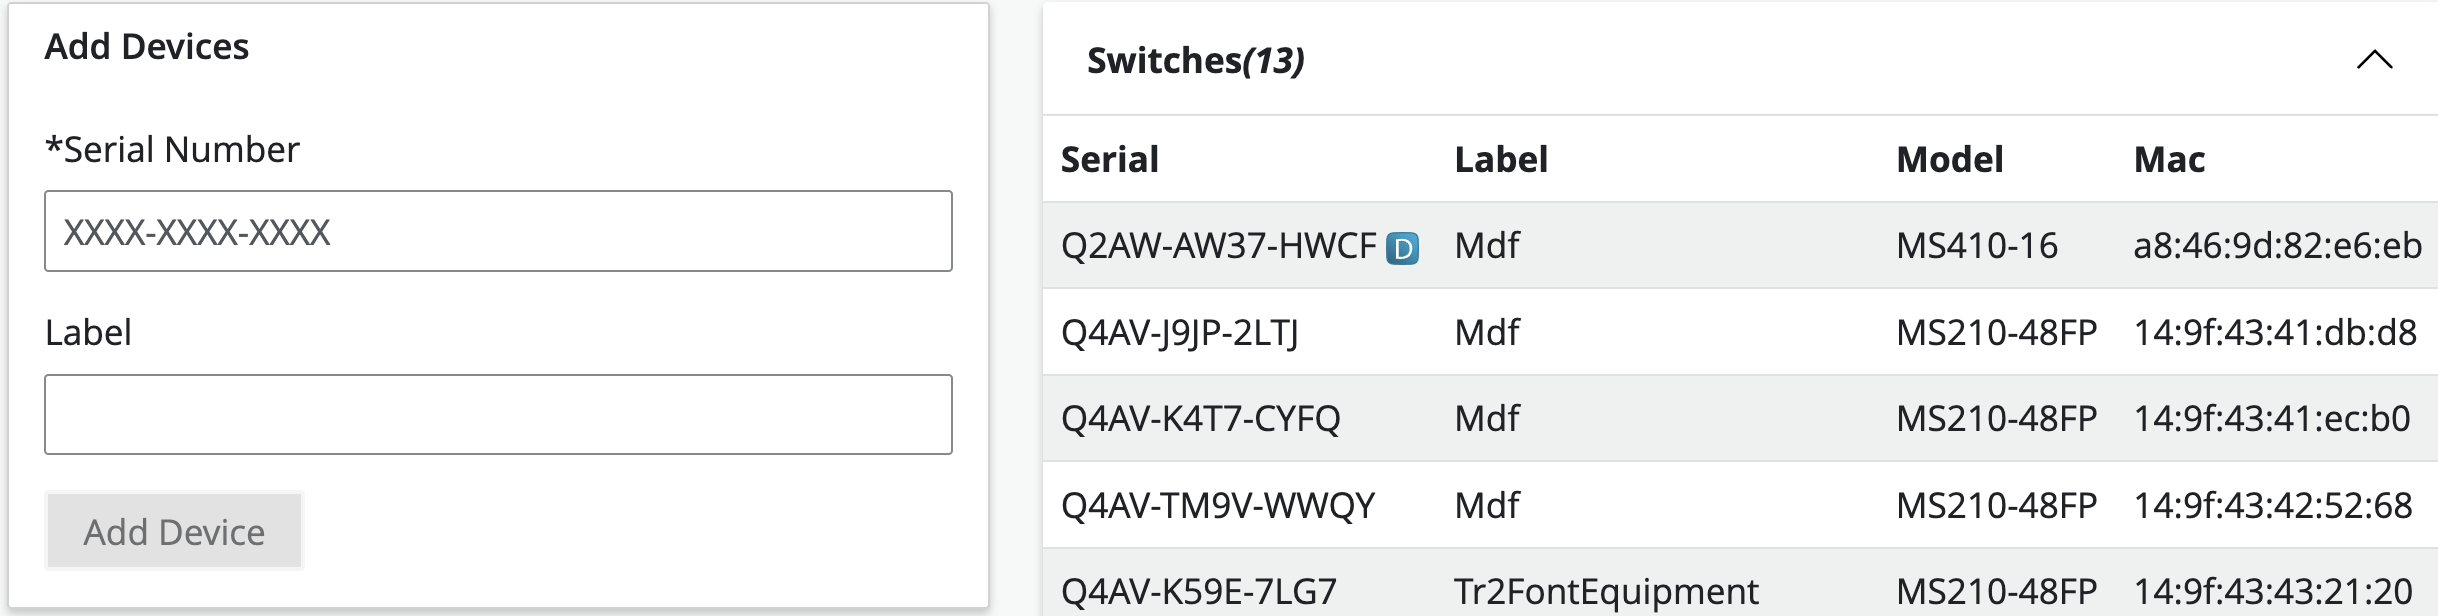Click the Label column header
The width and height of the screenshot is (2438, 616).
tap(1500, 160)
